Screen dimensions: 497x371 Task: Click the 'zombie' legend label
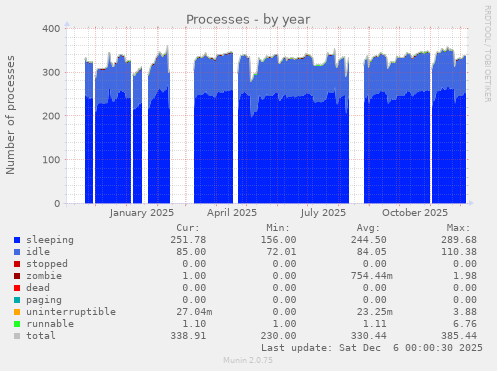(44, 276)
